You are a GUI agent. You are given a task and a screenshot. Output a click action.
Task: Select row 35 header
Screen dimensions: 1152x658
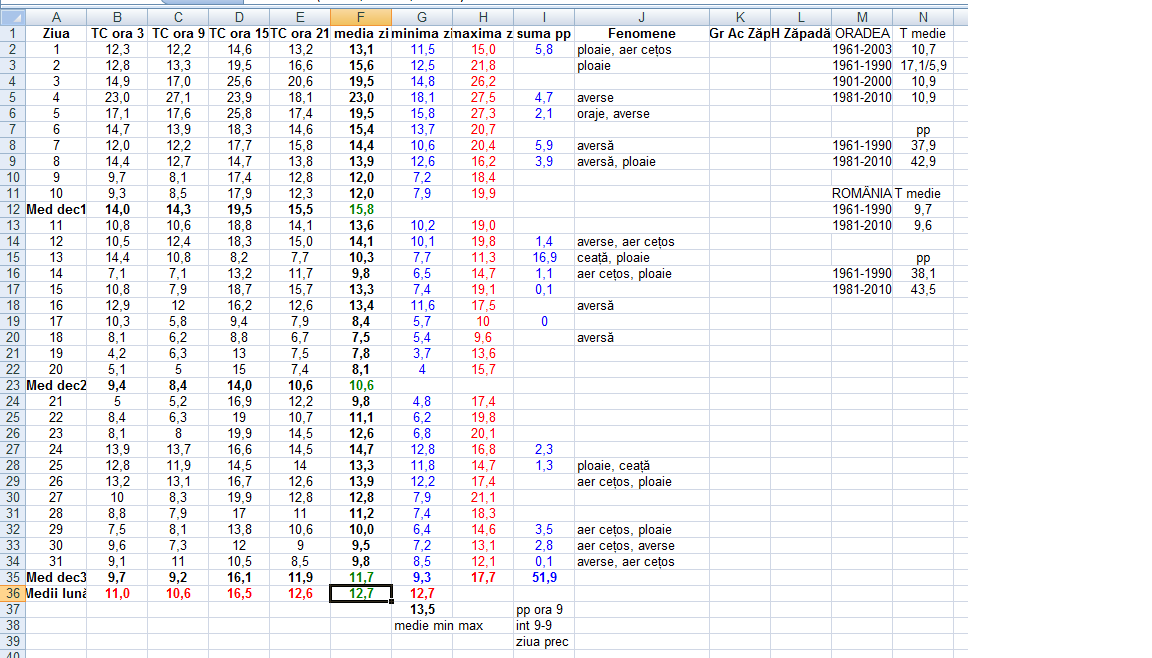(x=12, y=577)
